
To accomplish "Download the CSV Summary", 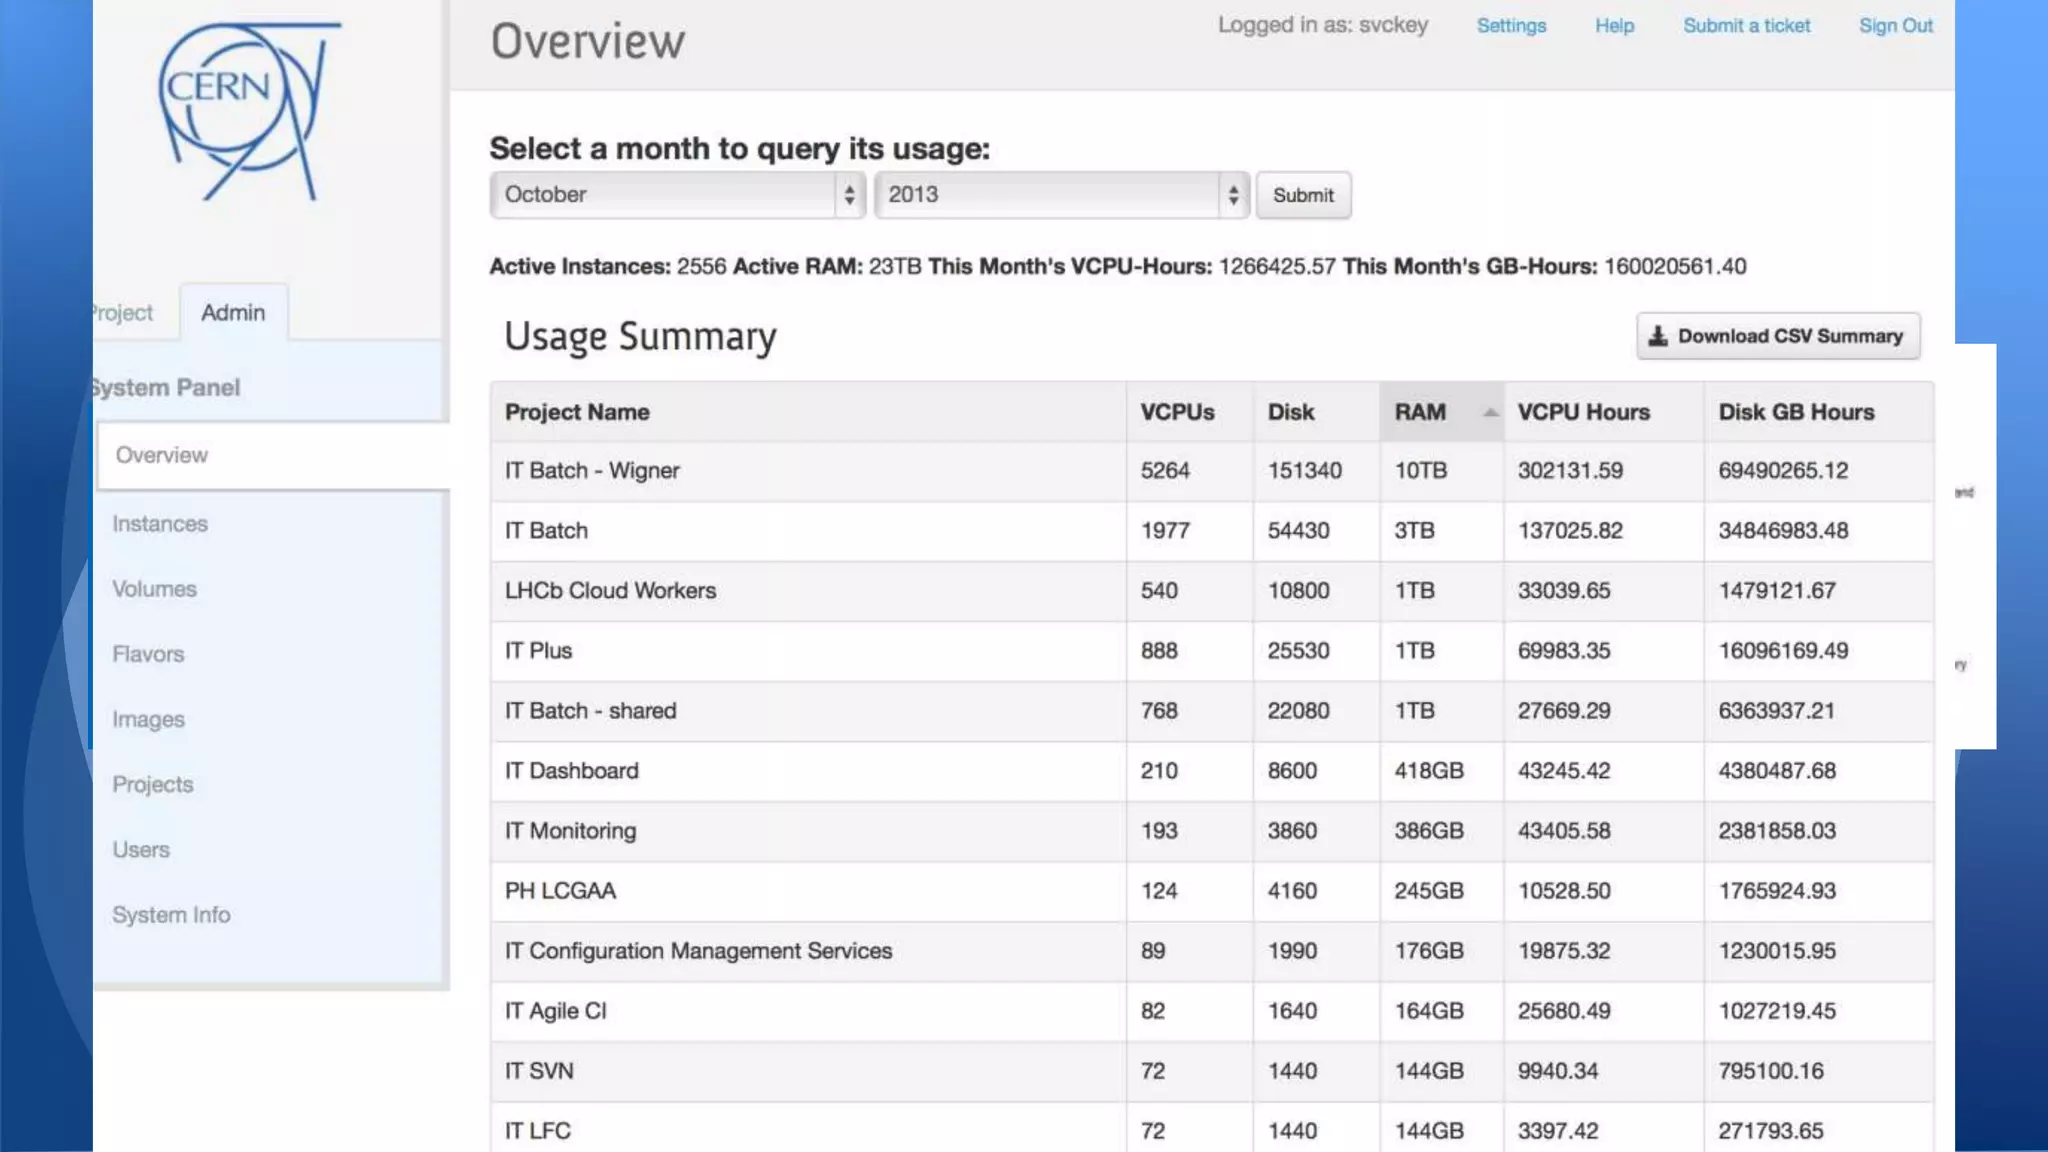I will (1777, 336).
